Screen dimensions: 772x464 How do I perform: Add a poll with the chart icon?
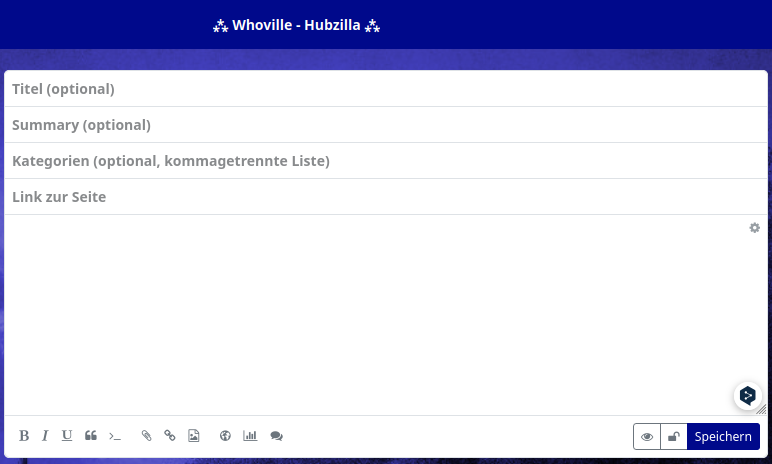point(250,436)
